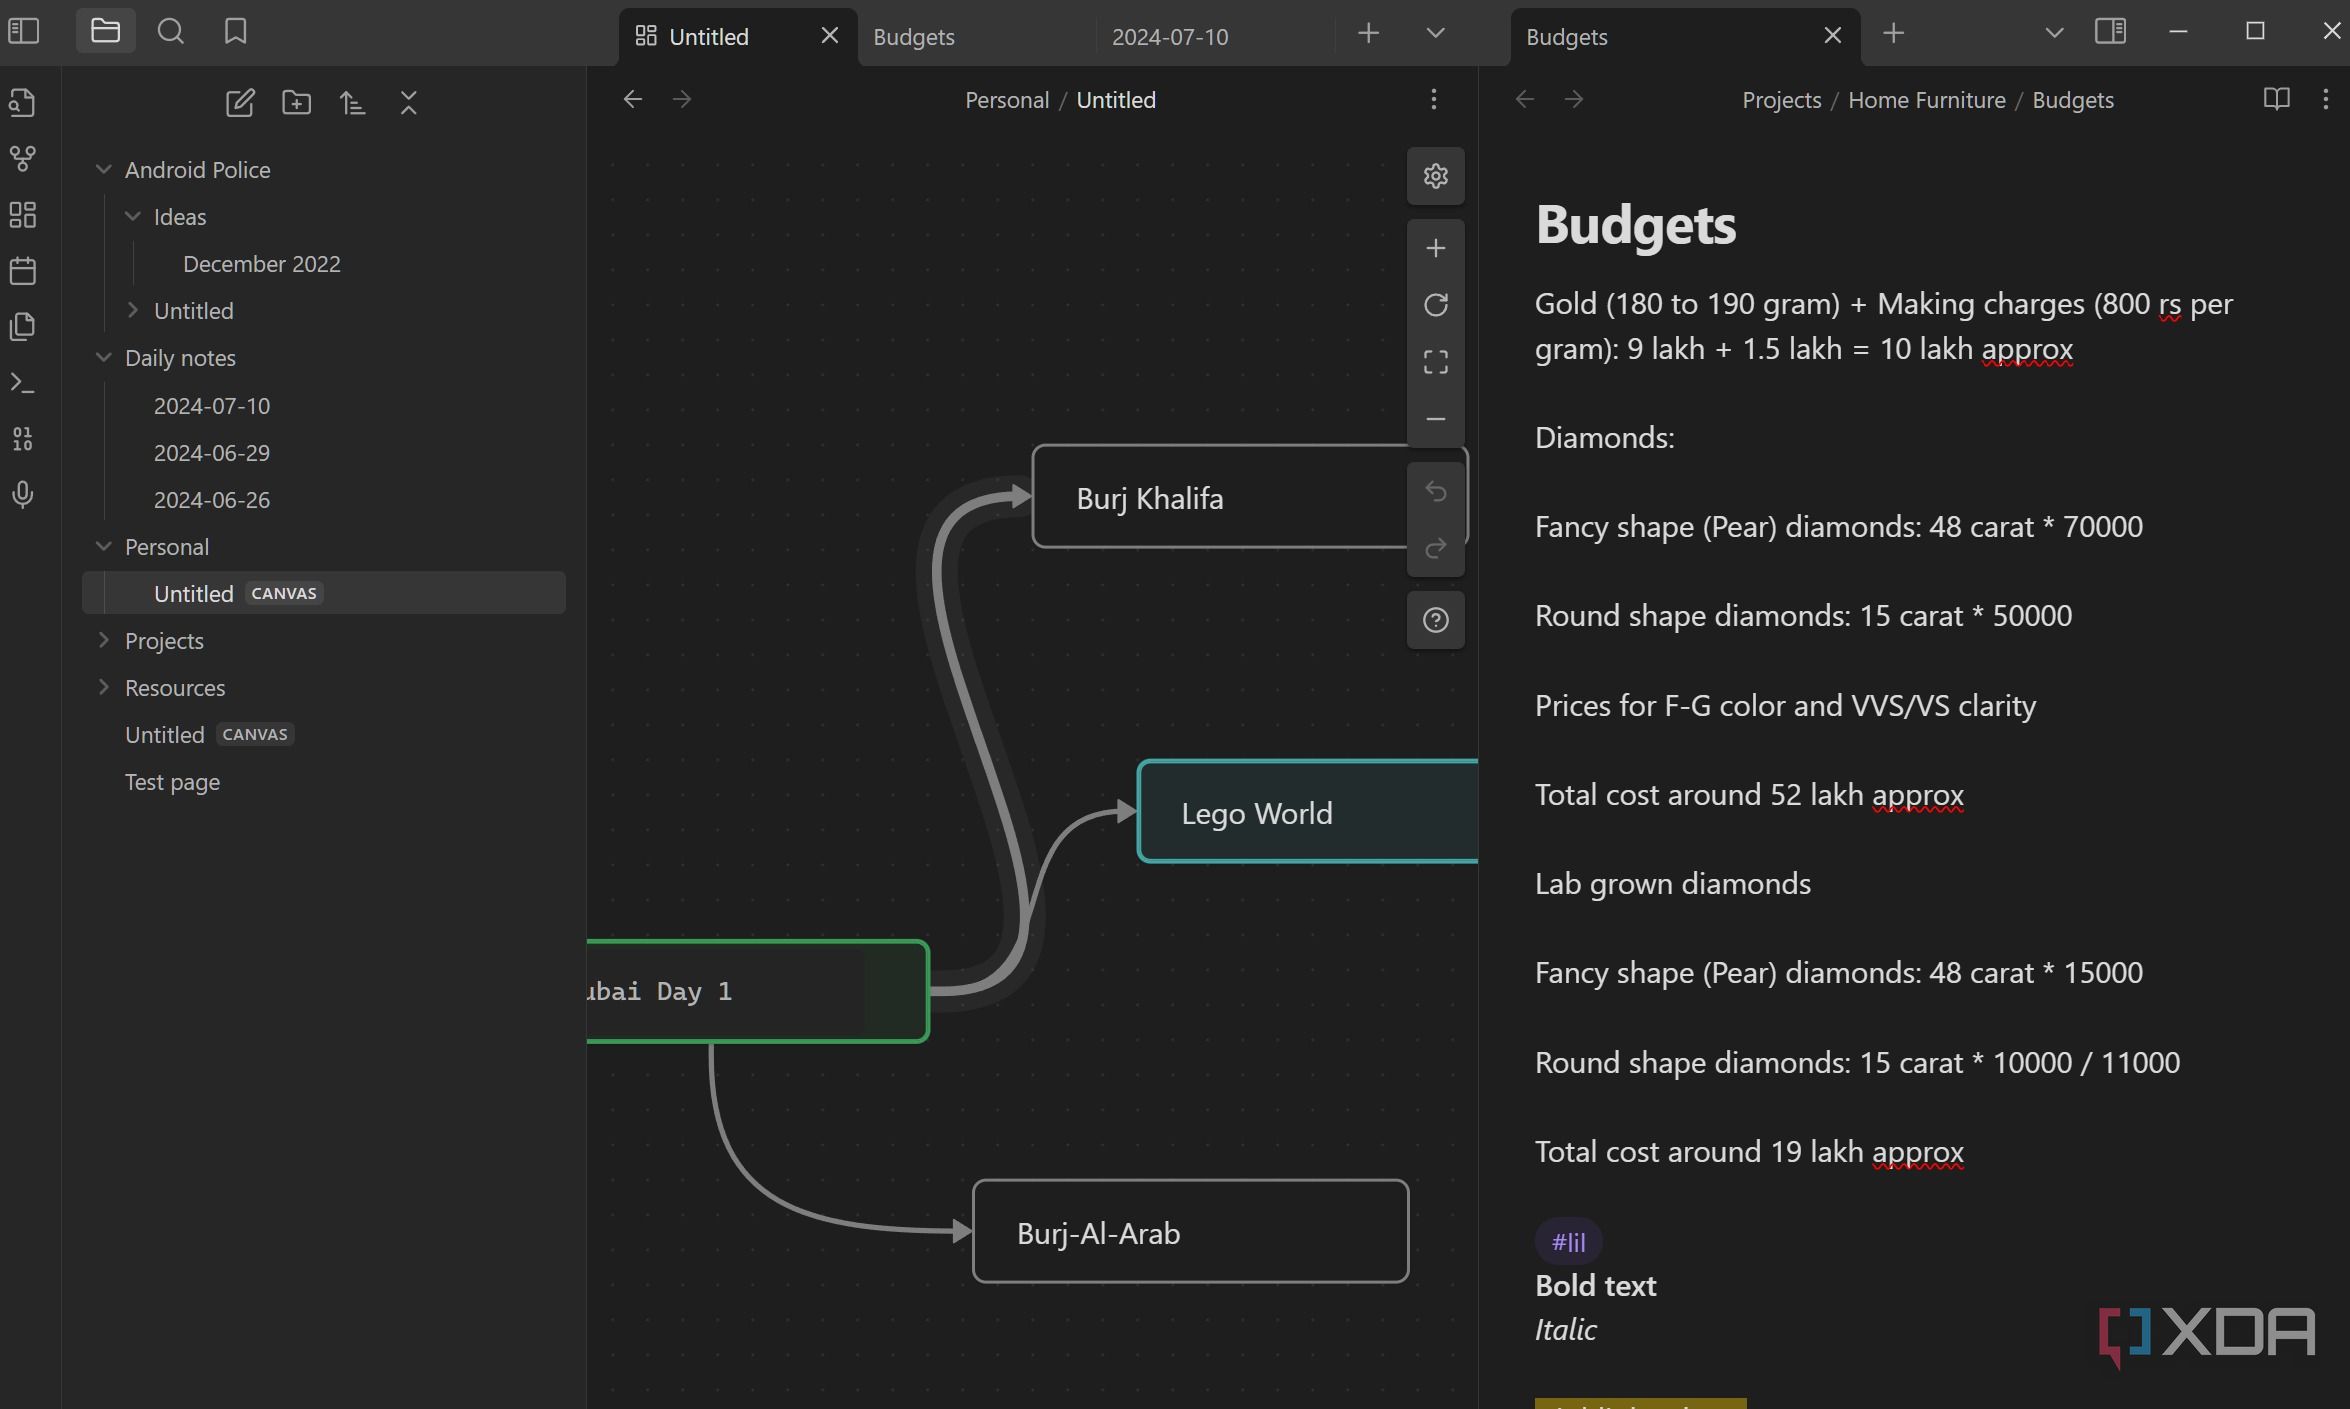Add new tab in left tab group
Screen dimensions: 2350x1409
point(1369,33)
